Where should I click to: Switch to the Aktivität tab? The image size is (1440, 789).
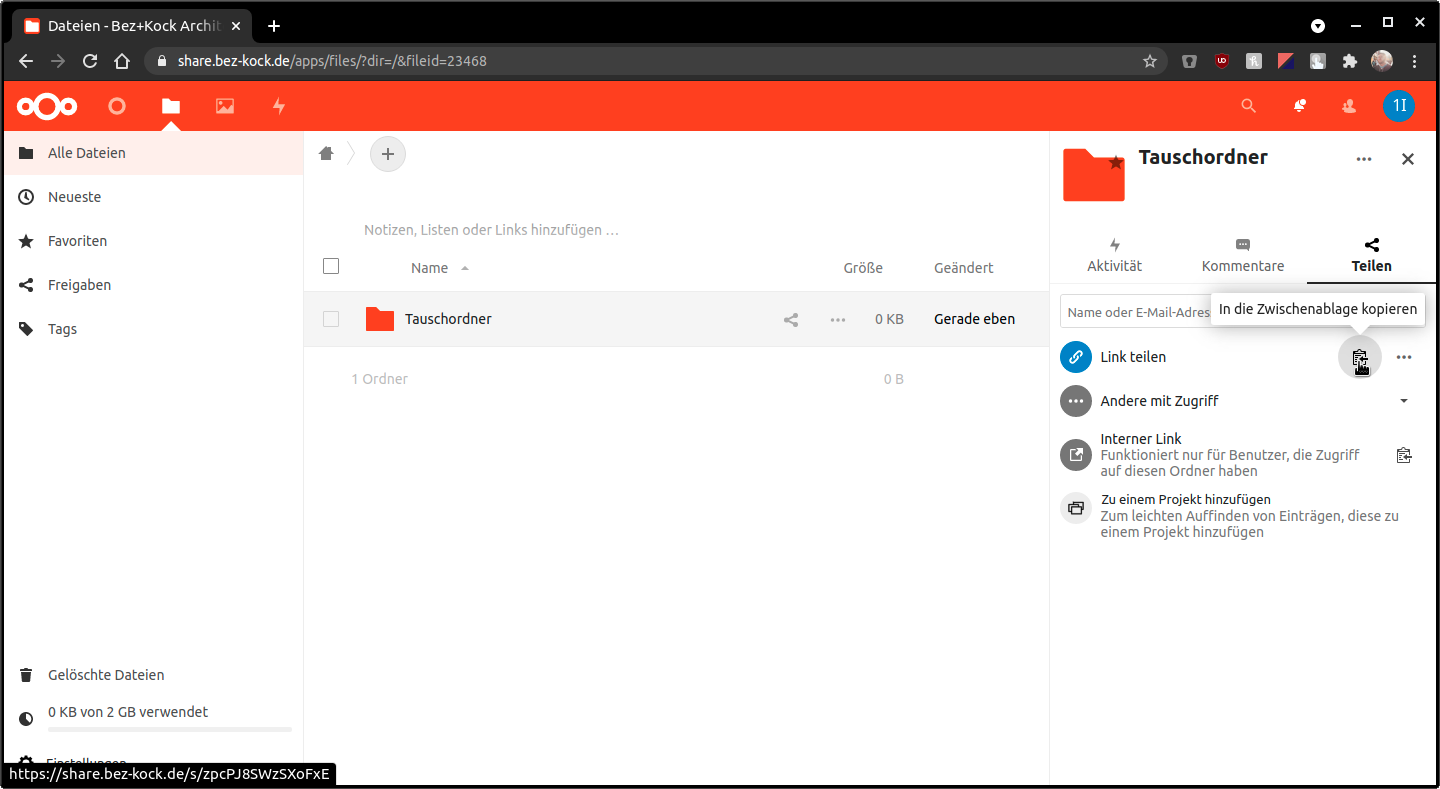(x=1114, y=256)
